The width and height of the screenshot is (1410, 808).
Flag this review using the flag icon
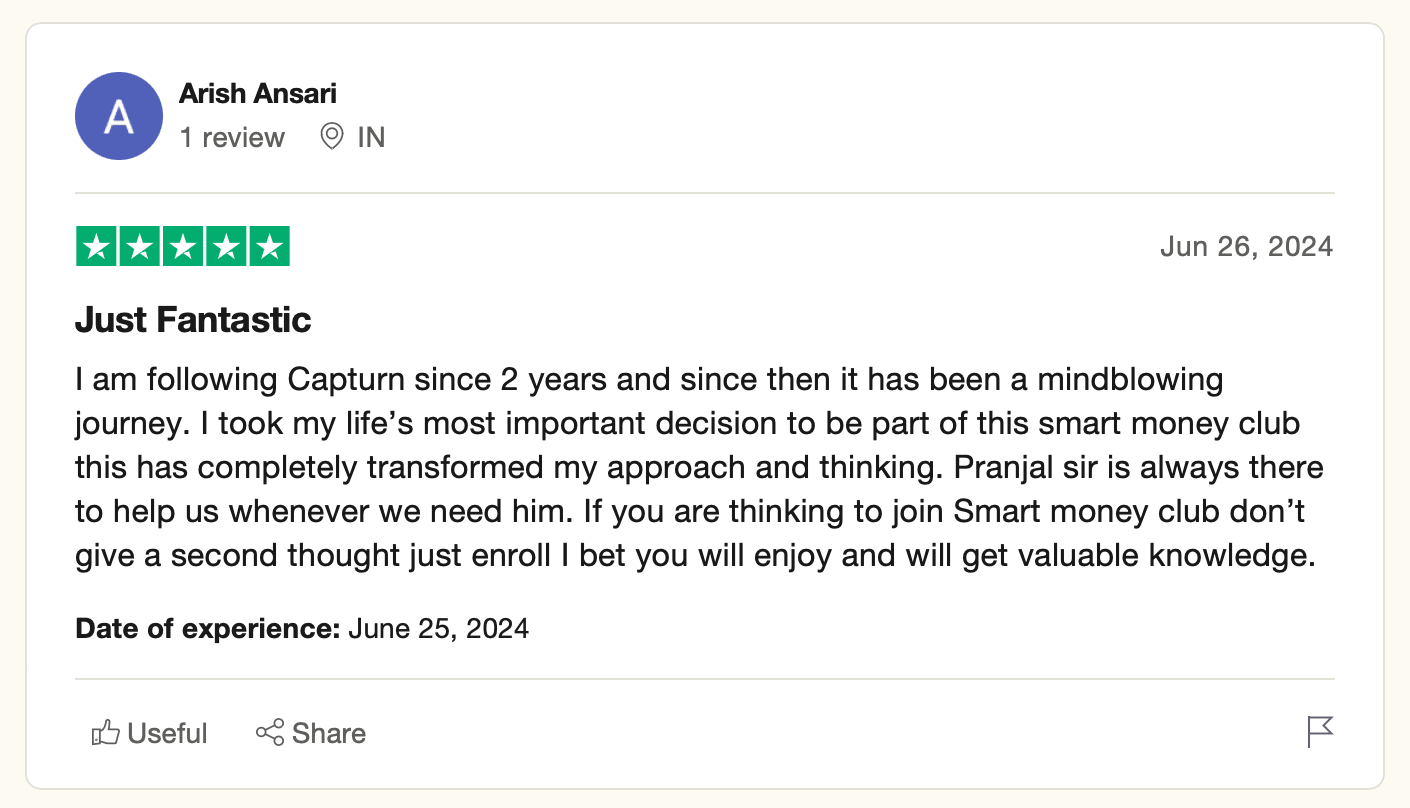pyautogui.click(x=1321, y=732)
